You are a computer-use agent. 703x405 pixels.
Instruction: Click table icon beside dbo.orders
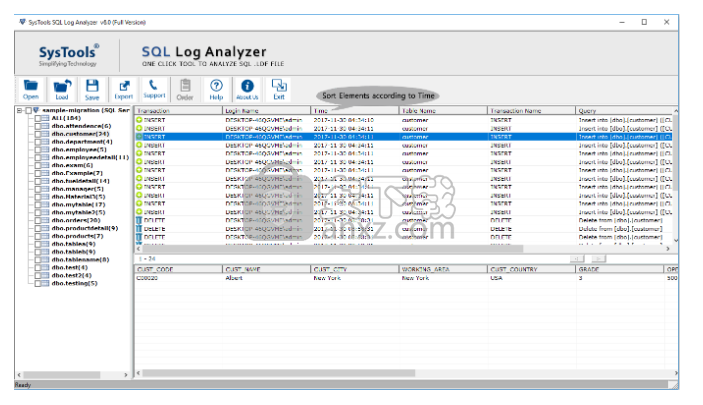(x=45, y=220)
